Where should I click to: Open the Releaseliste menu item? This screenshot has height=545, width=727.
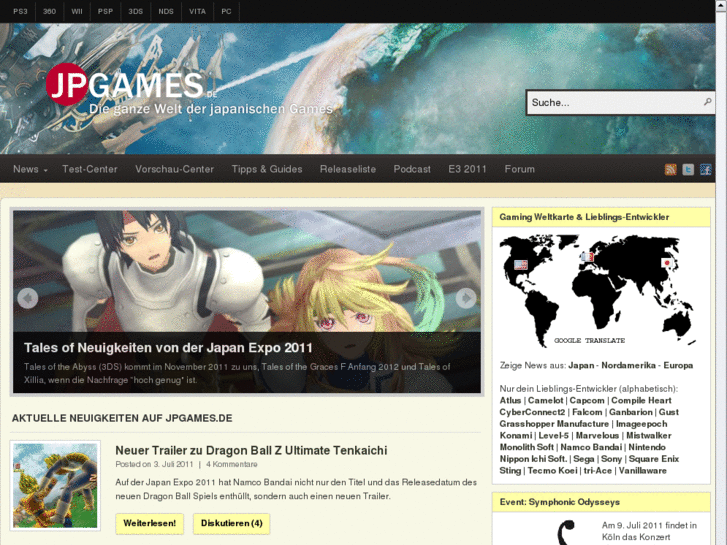[348, 169]
